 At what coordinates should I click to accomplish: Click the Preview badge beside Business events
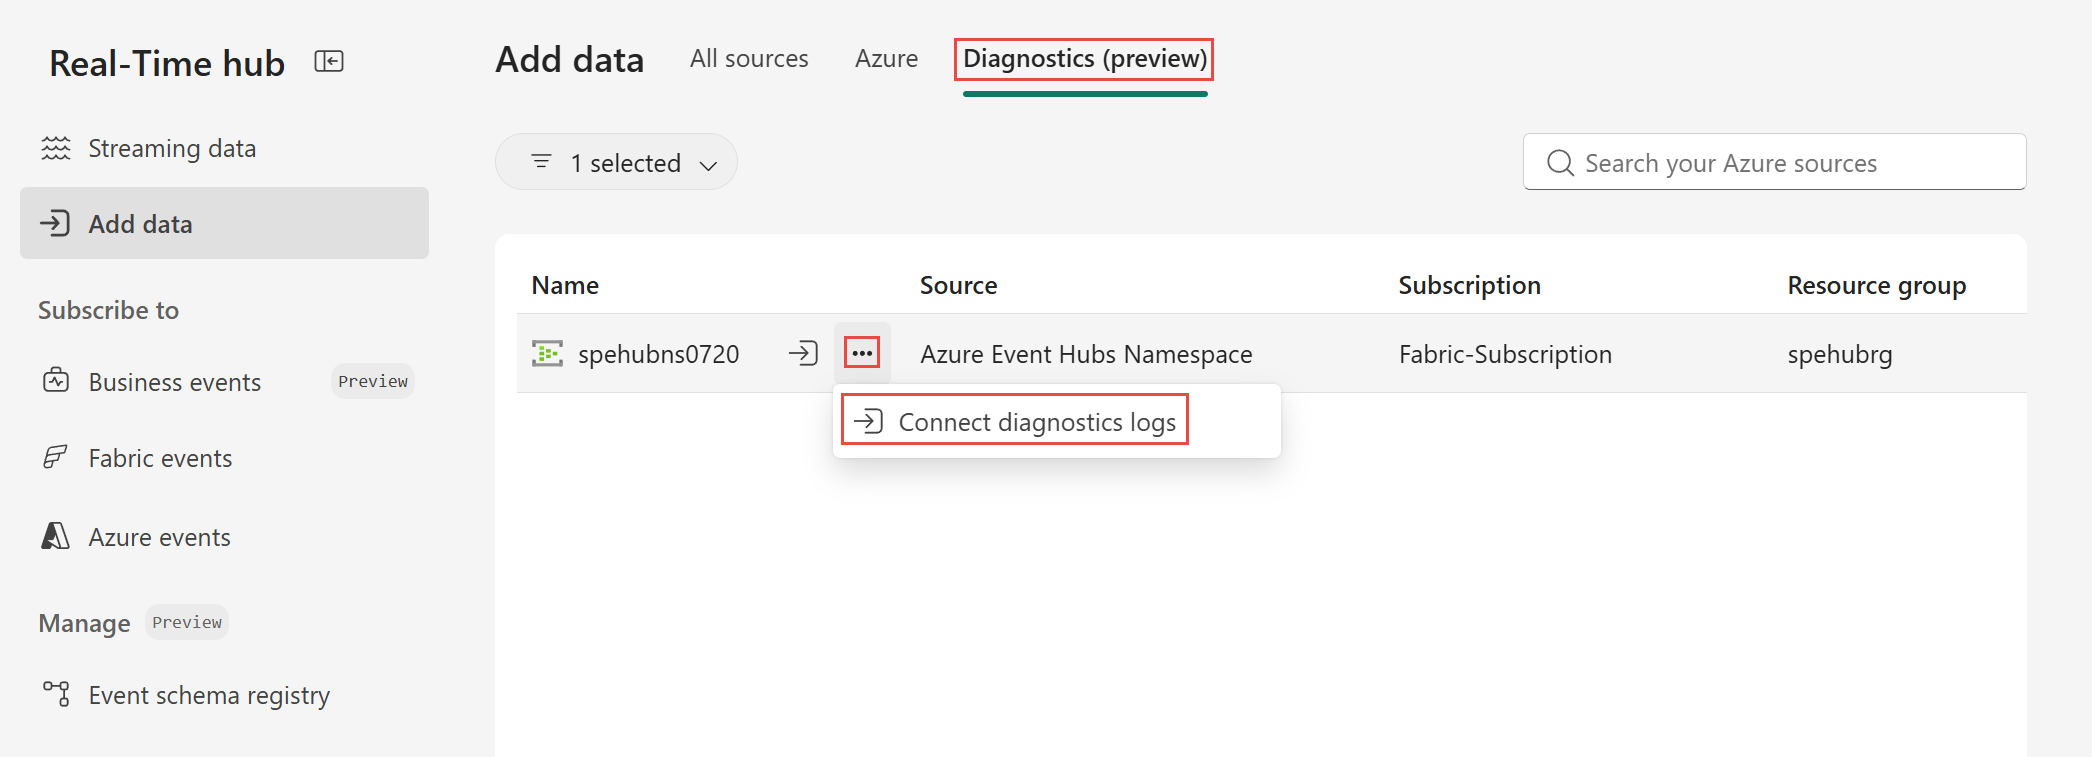tap(373, 381)
